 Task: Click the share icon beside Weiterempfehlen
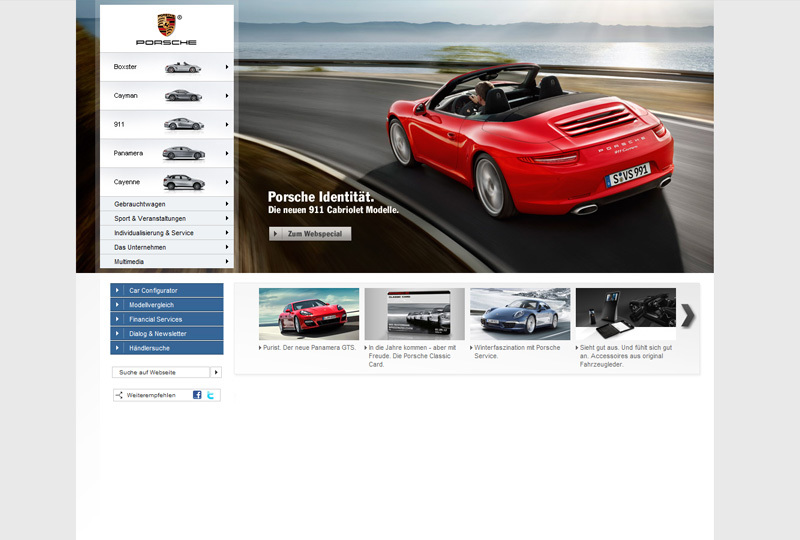click(x=119, y=395)
